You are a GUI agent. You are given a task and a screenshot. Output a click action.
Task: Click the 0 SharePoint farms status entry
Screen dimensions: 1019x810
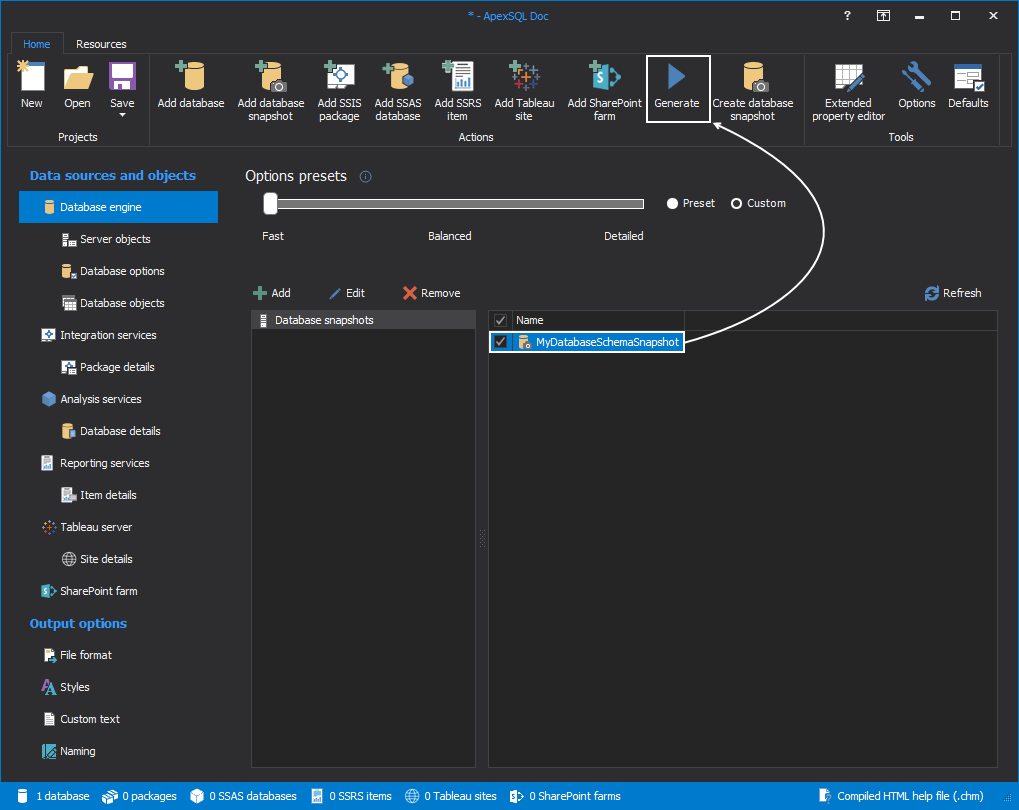pyautogui.click(x=565, y=796)
